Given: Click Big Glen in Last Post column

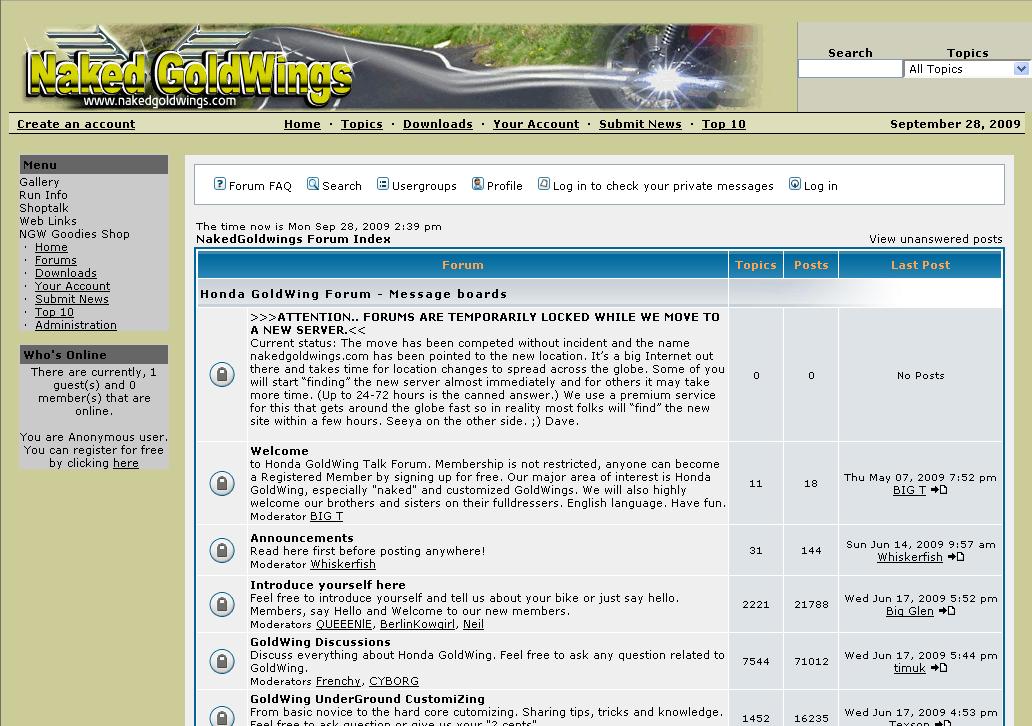Looking at the screenshot, I should coord(910,611).
